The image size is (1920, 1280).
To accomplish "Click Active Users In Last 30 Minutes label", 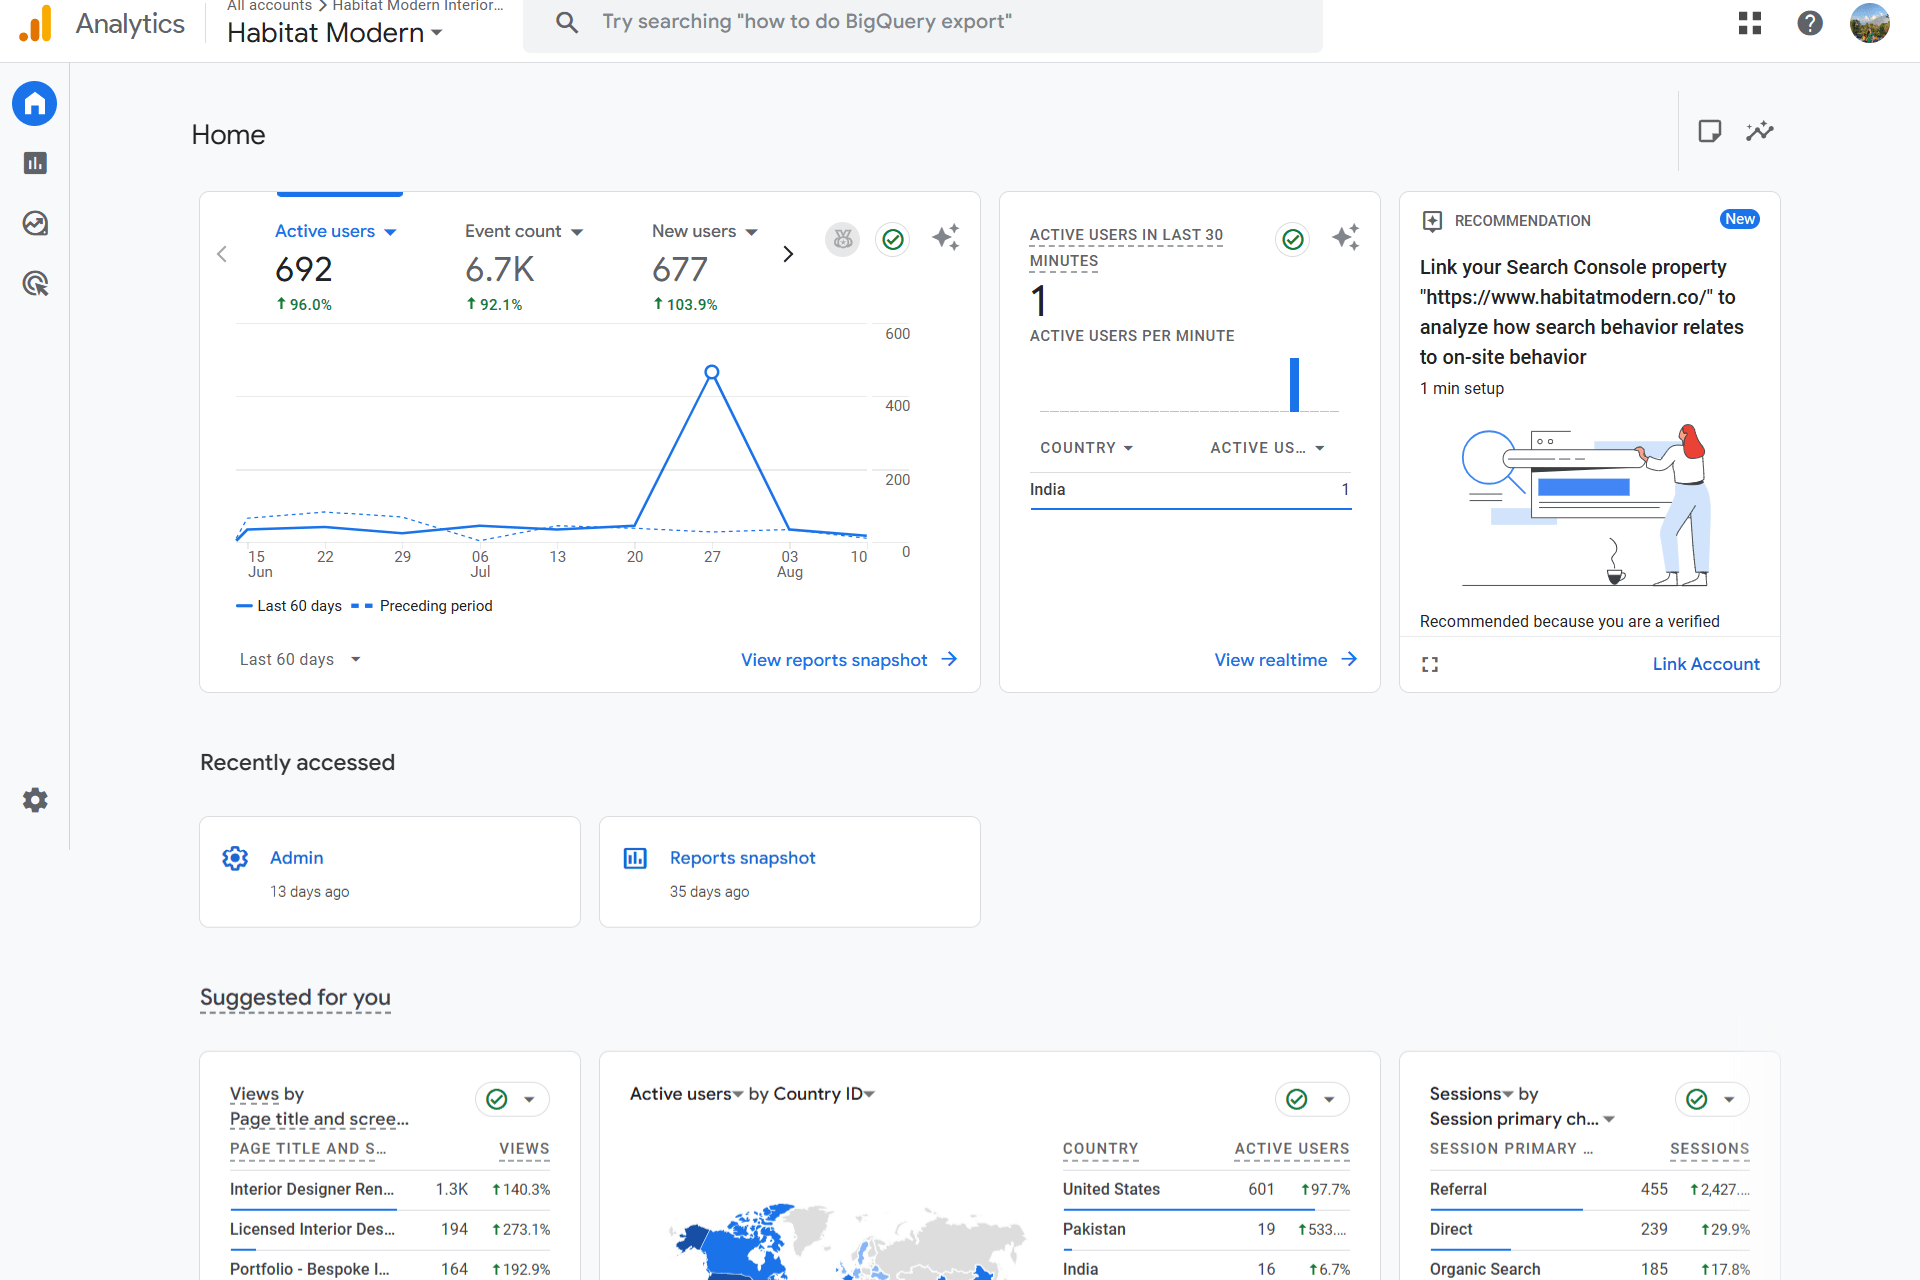I will [x=1126, y=248].
